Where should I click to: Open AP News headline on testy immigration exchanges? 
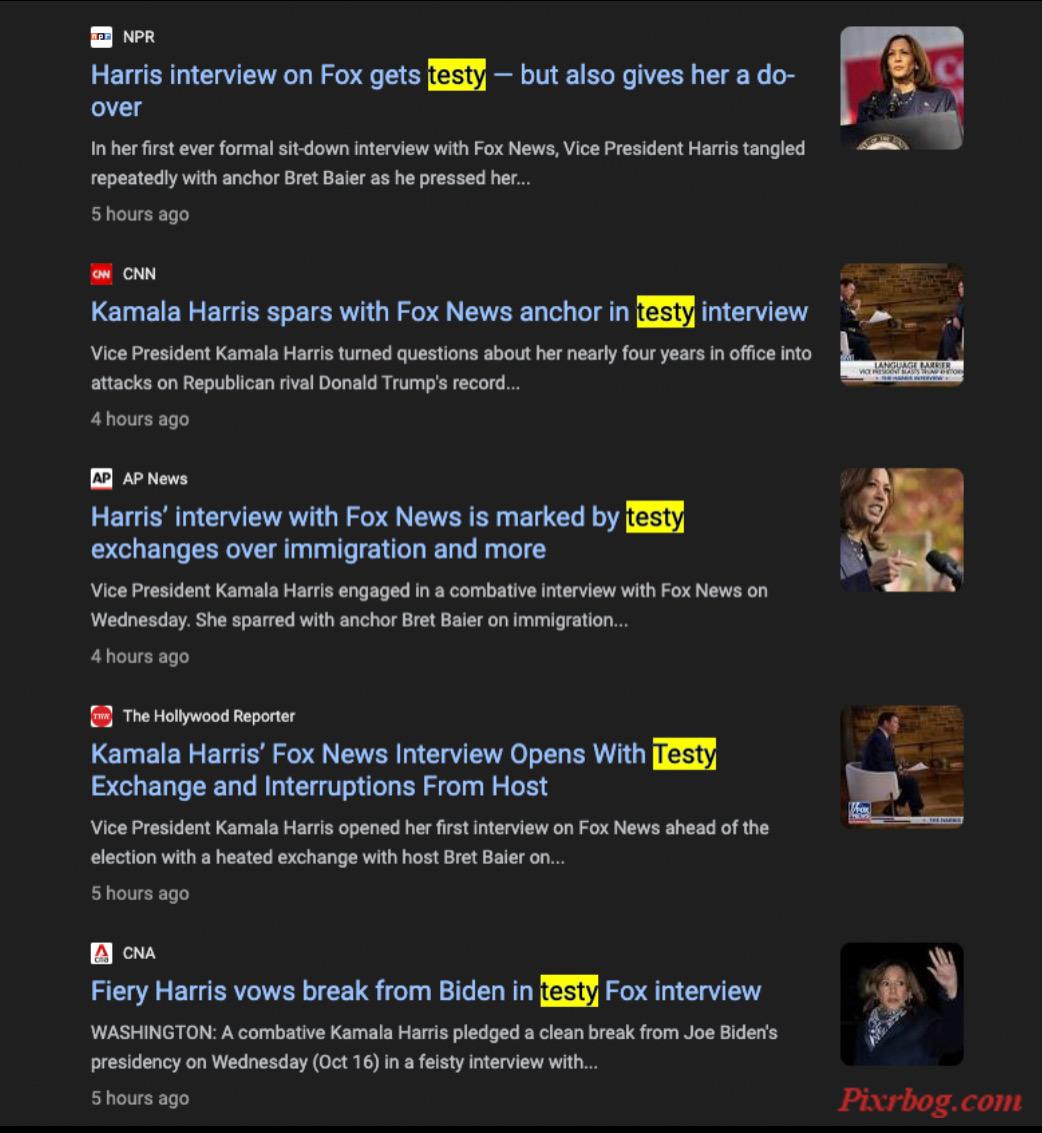tap(387, 533)
